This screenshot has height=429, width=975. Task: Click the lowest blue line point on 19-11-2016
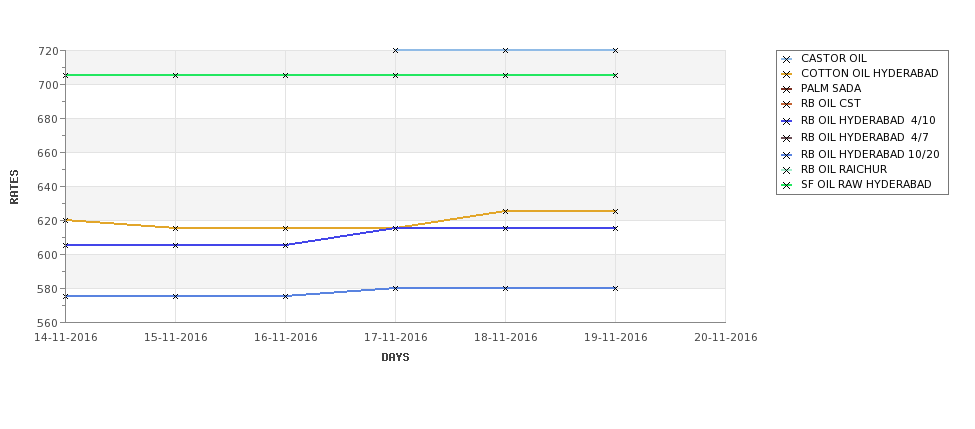click(616, 288)
